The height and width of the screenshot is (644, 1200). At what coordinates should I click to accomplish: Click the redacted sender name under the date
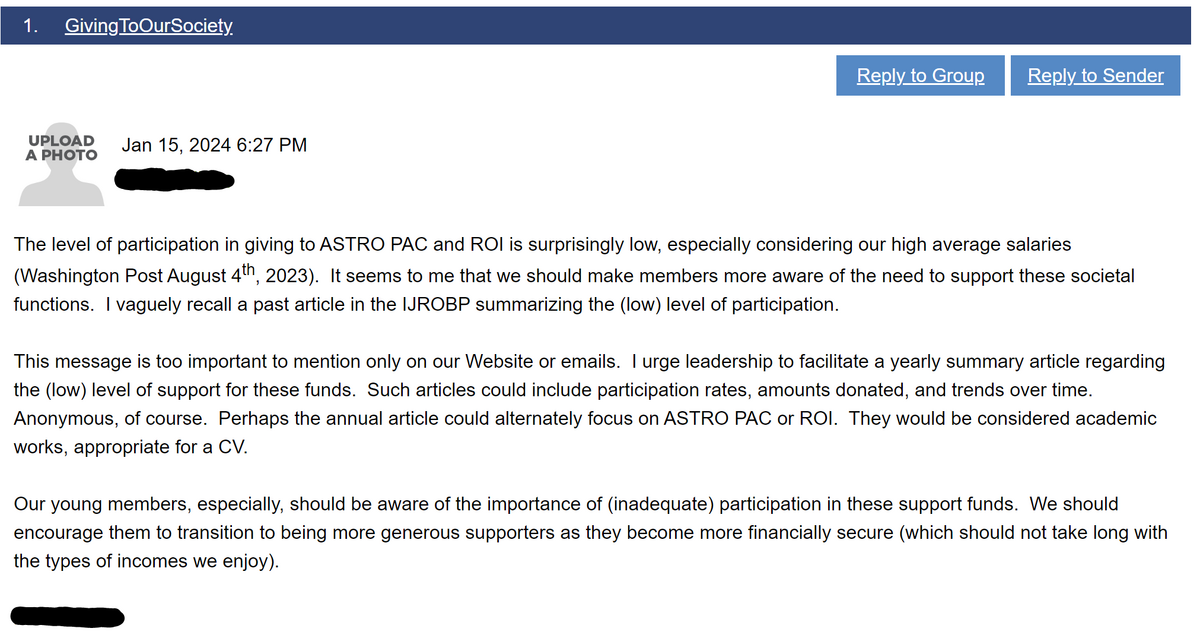[174, 181]
